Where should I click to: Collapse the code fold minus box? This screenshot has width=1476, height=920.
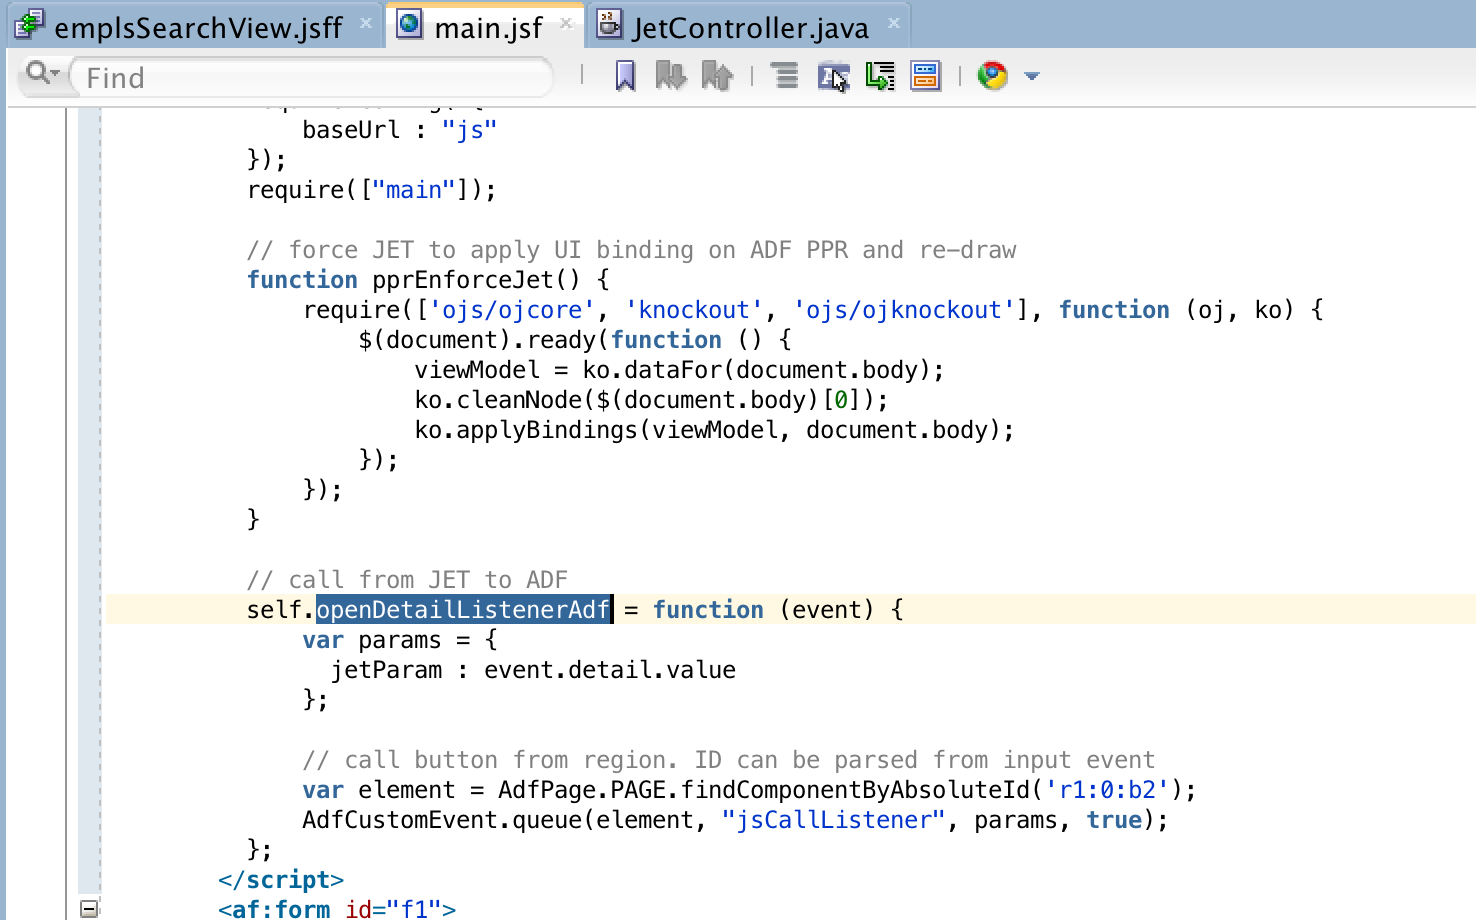point(89,908)
